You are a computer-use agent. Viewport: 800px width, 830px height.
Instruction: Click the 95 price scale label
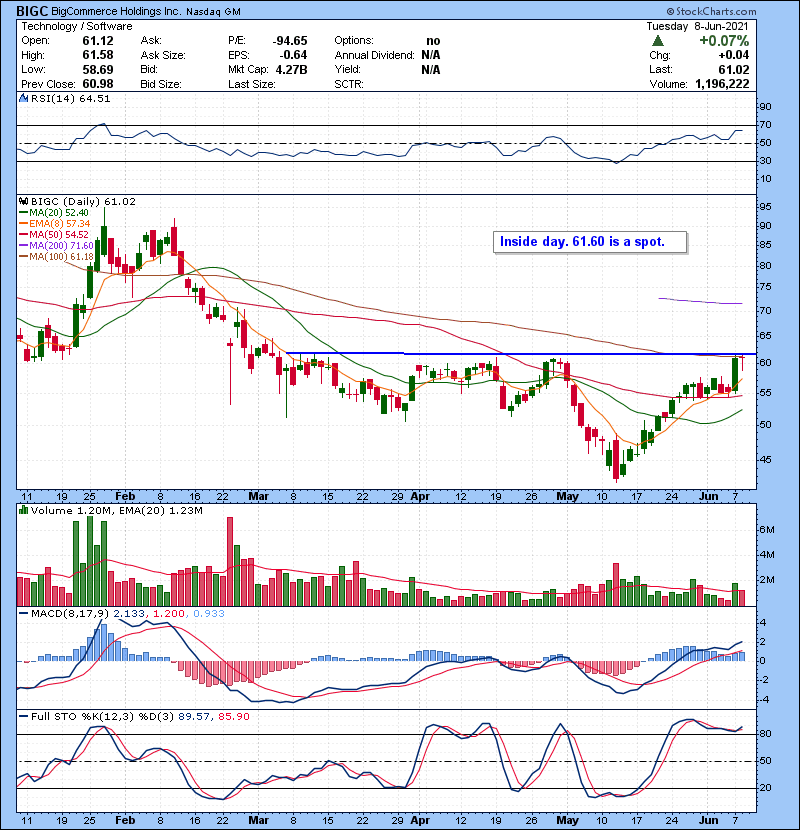pyautogui.click(x=765, y=207)
